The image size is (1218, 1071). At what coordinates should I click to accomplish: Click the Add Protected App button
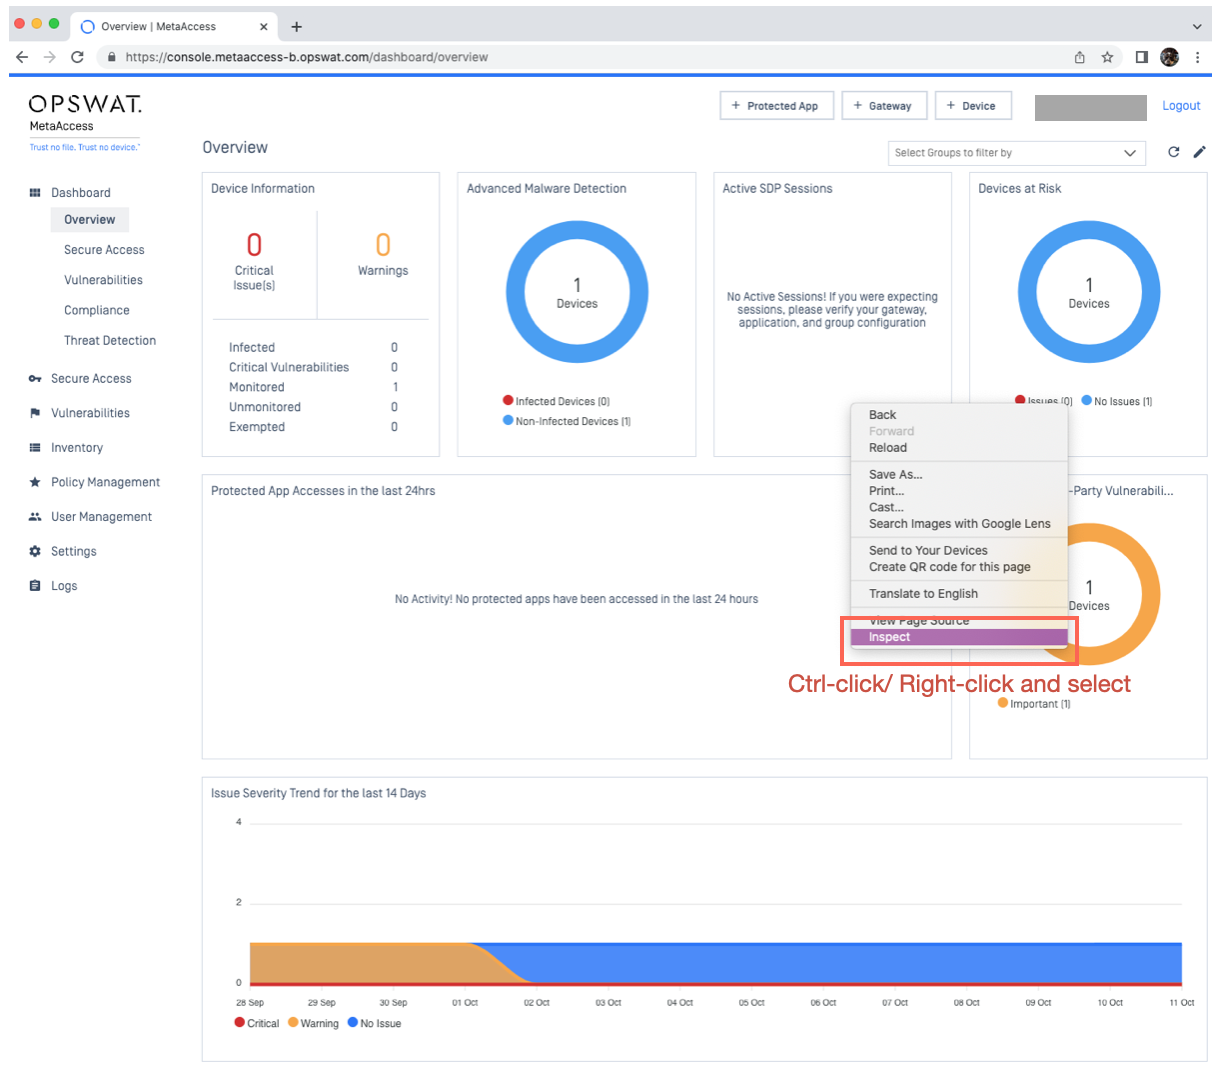click(x=776, y=106)
